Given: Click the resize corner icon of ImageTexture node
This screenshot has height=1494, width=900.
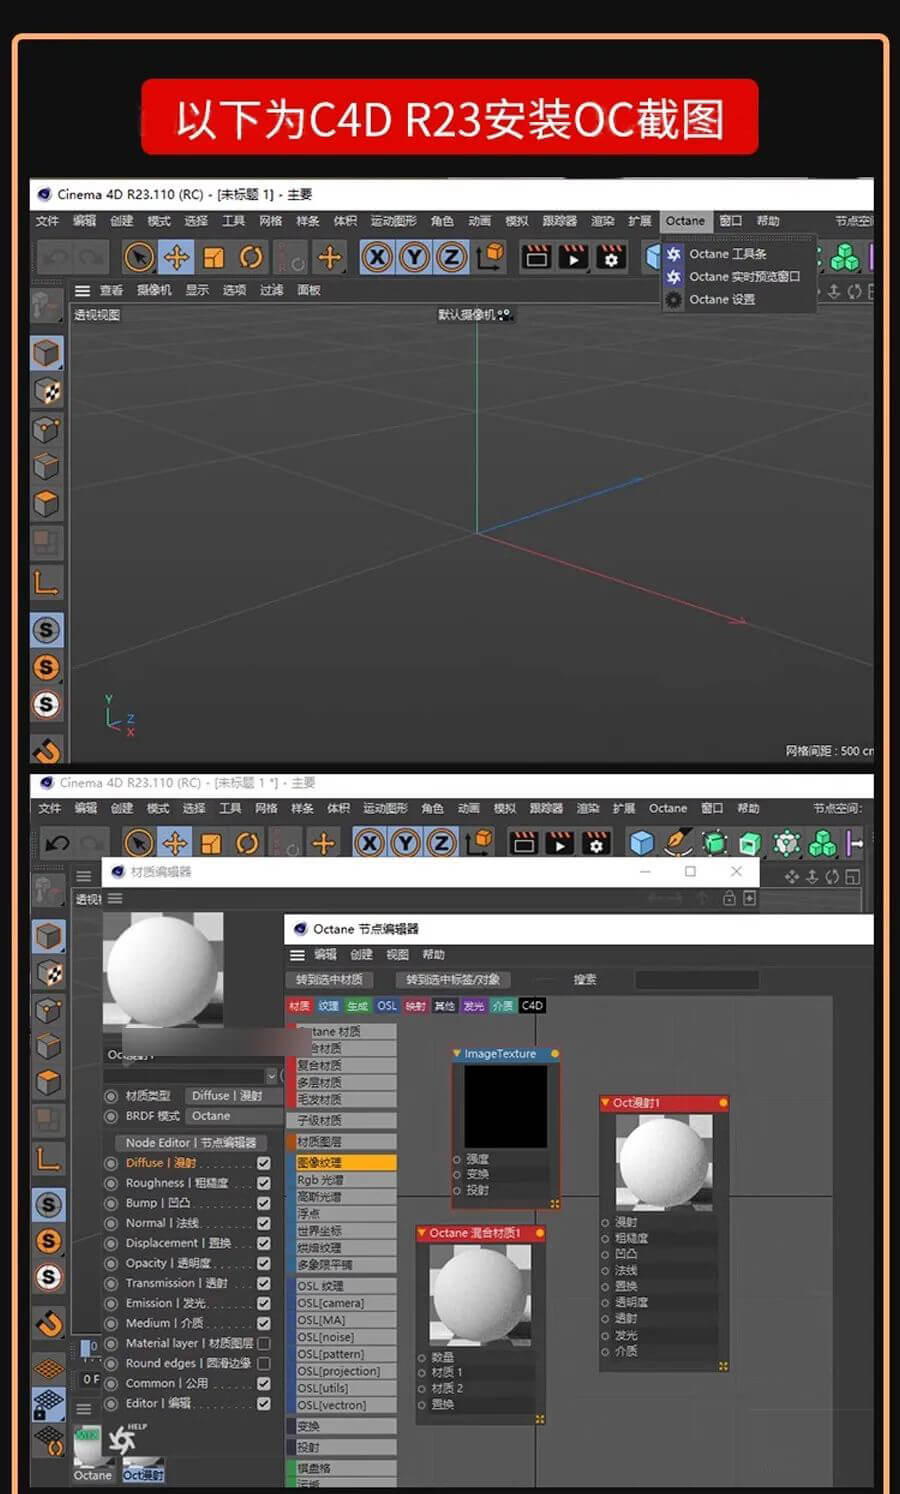Looking at the screenshot, I should click(554, 1204).
